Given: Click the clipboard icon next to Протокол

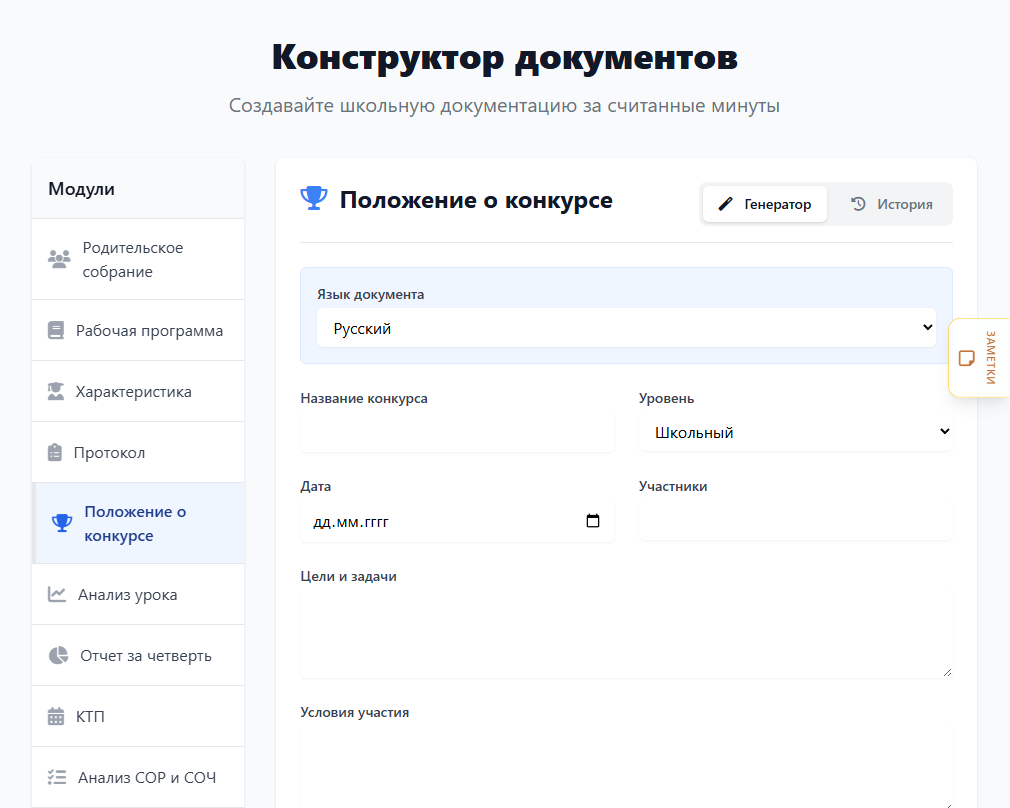Looking at the screenshot, I should click(55, 452).
